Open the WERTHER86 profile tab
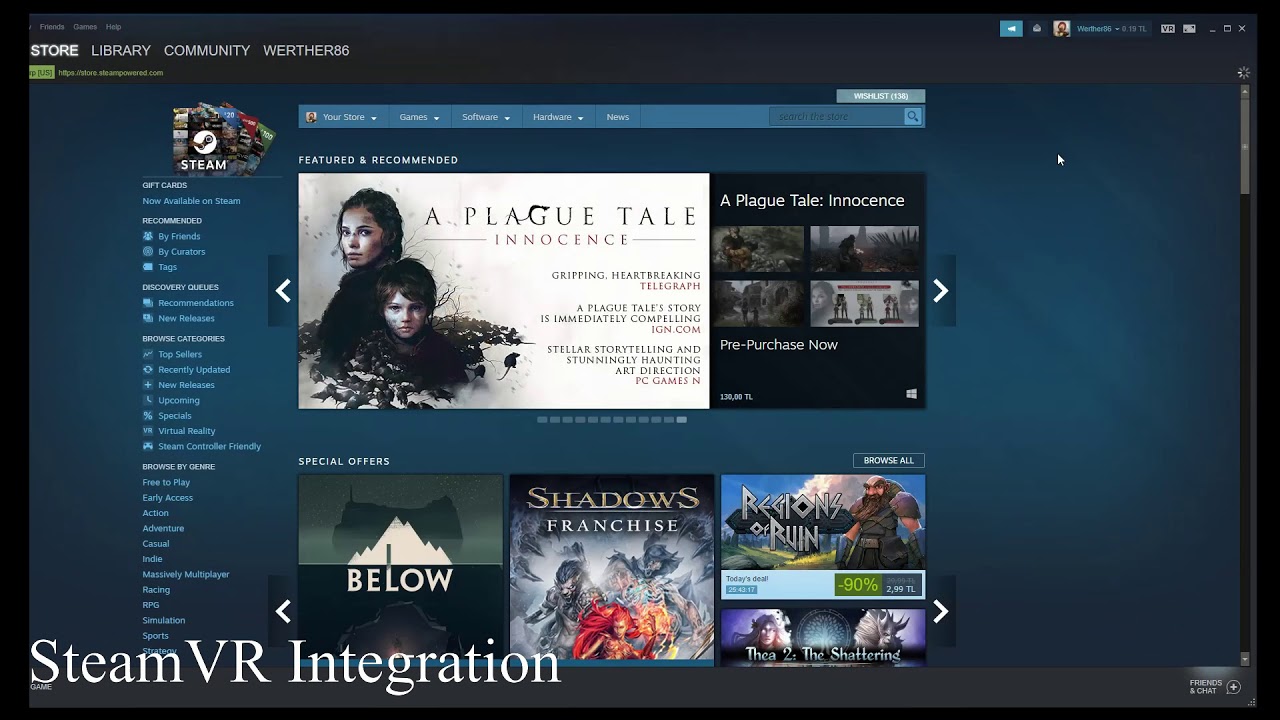1280x720 pixels. 306,50
